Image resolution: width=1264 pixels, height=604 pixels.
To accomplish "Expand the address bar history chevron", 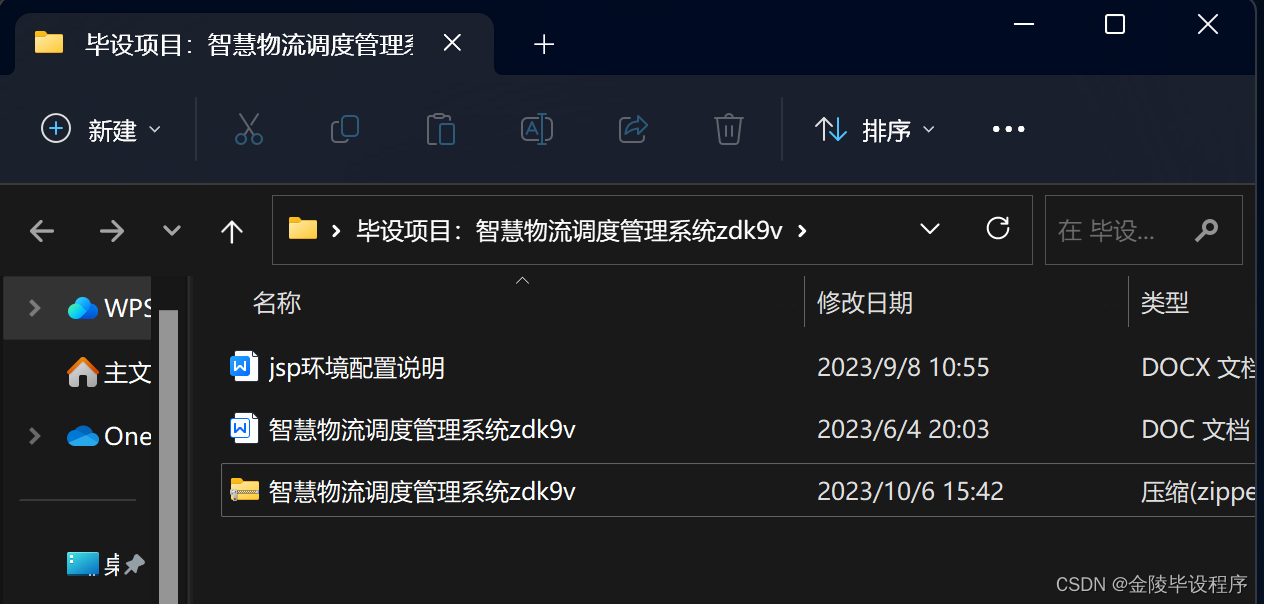I will [930, 229].
